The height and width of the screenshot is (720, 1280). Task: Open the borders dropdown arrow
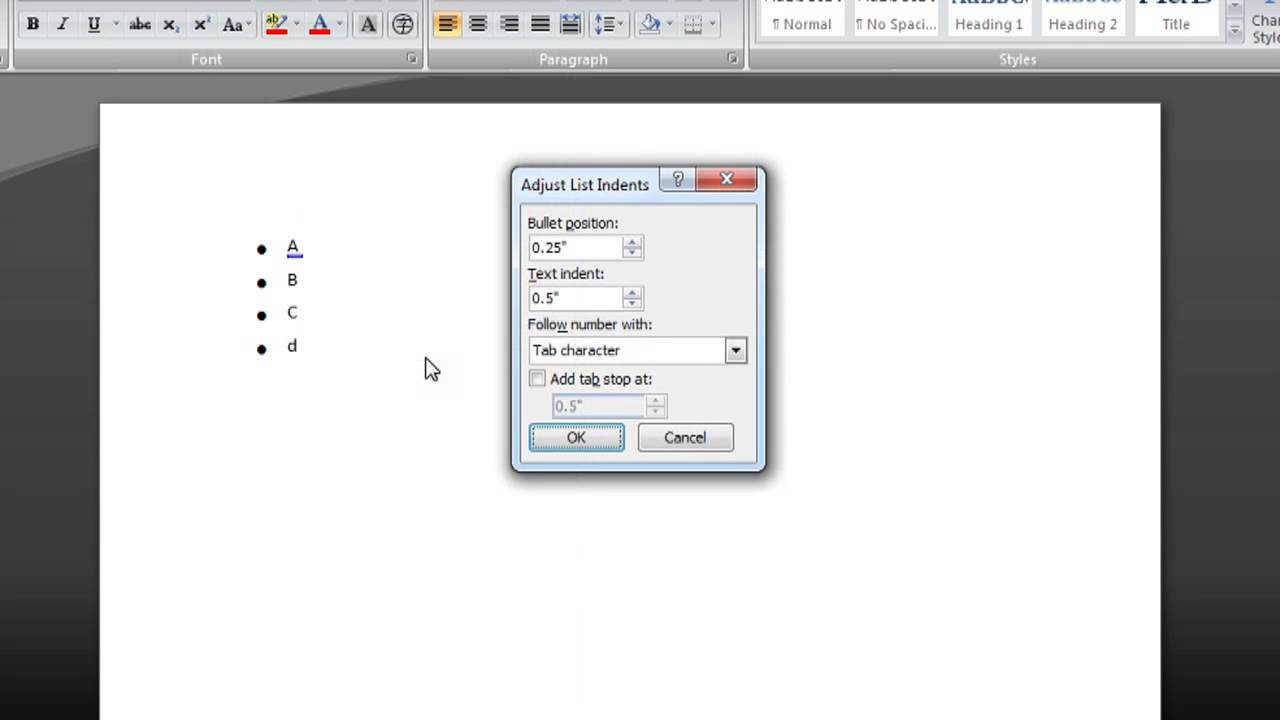(712, 24)
